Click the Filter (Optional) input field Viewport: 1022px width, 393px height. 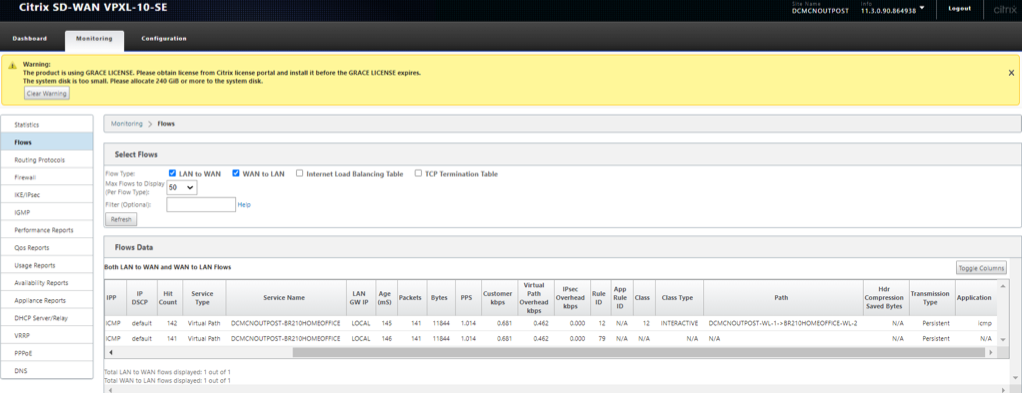pos(201,205)
